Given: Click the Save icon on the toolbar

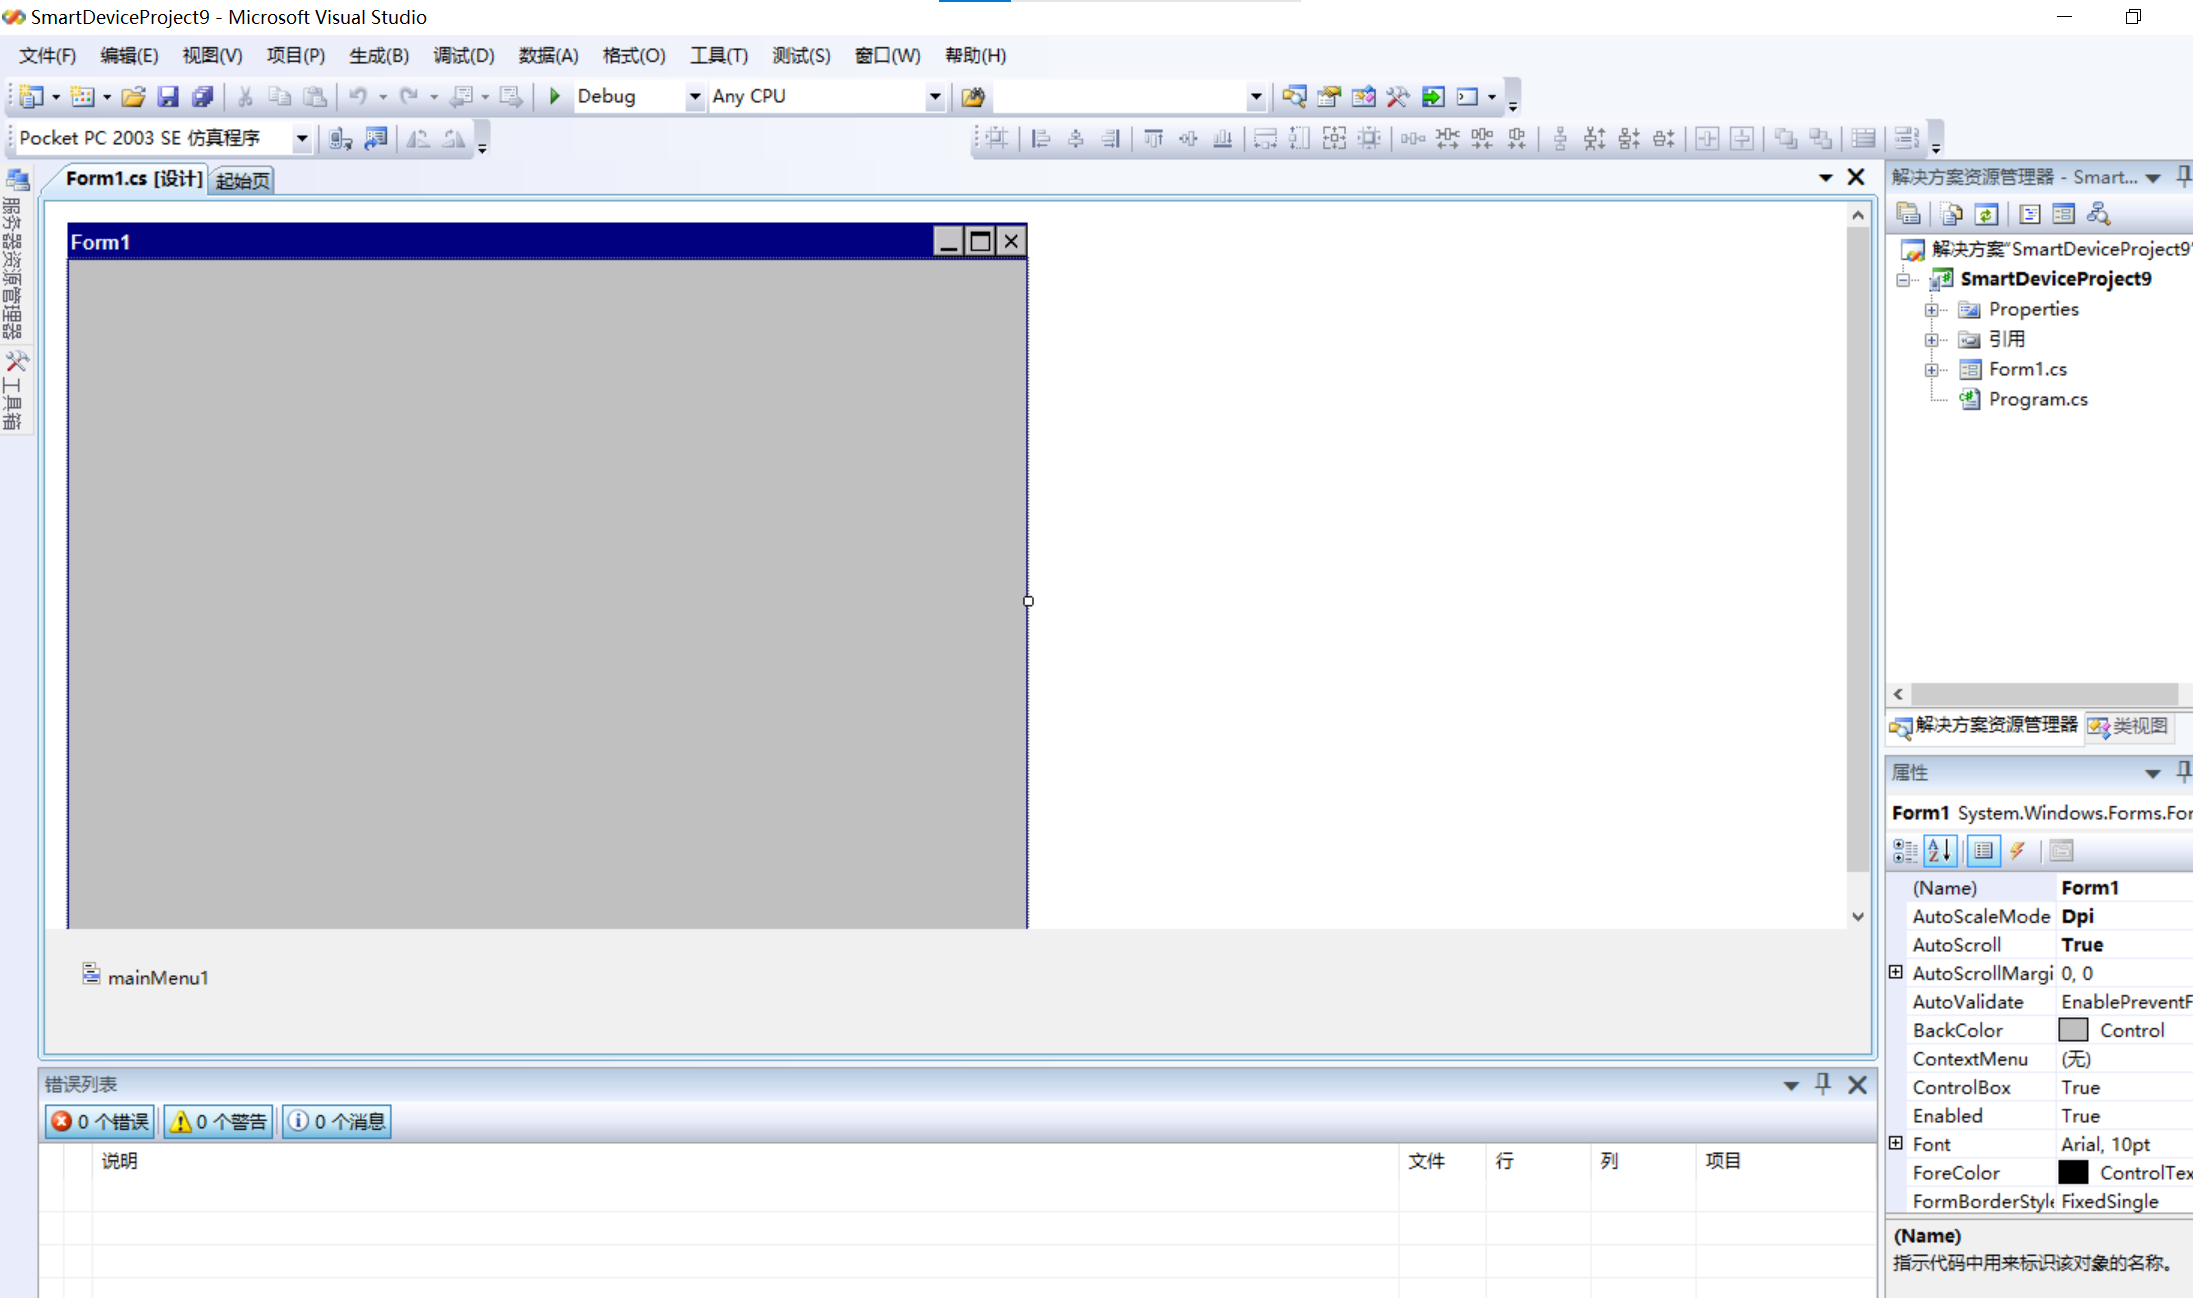Looking at the screenshot, I should [168, 96].
